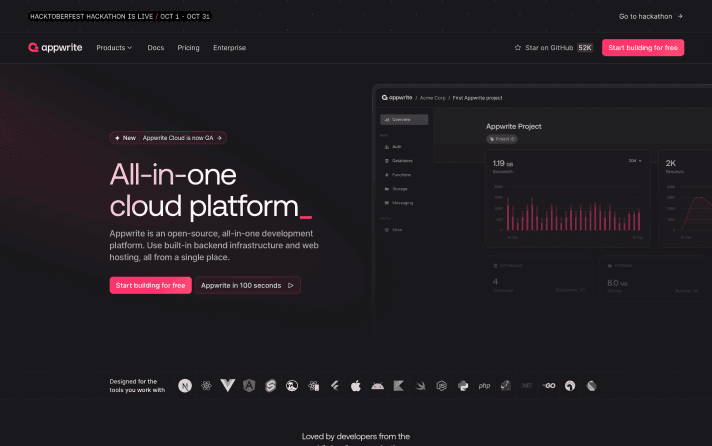The height and width of the screenshot is (446, 712).
Task: Select Storage in the dashboard preview sidebar
Action: 396,189
